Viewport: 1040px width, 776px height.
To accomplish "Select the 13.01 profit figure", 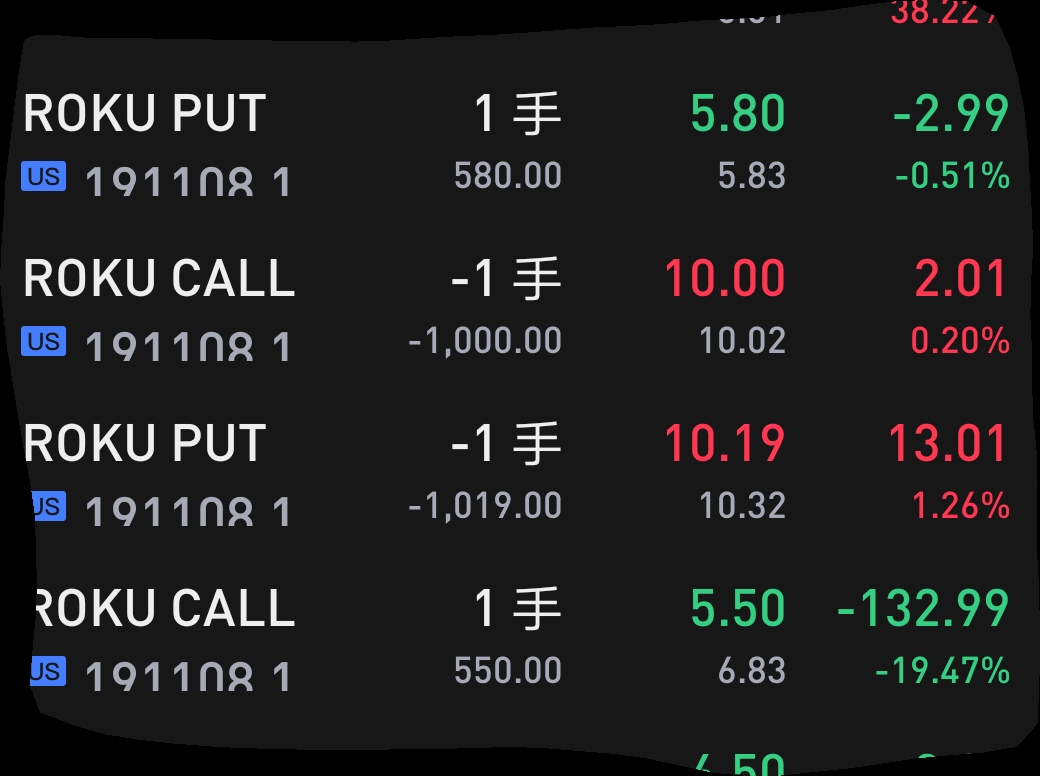I will pyautogui.click(x=948, y=443).
